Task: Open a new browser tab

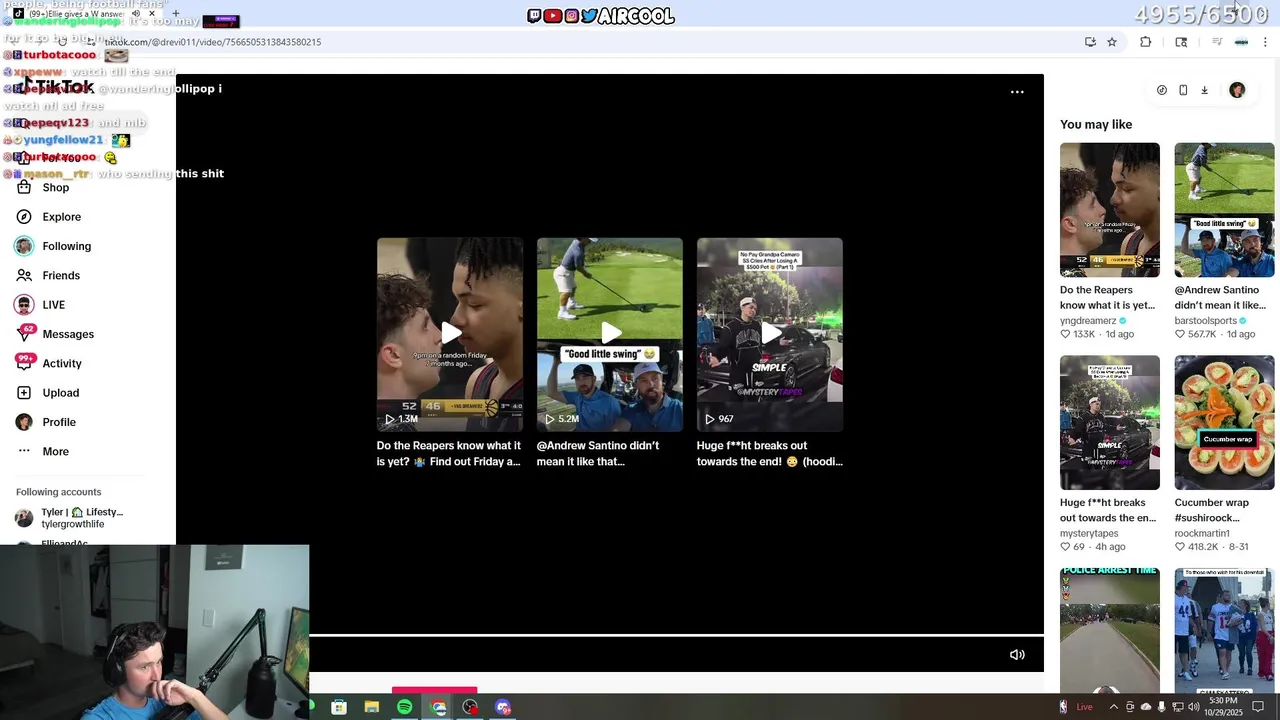Action: pos(176,14)
